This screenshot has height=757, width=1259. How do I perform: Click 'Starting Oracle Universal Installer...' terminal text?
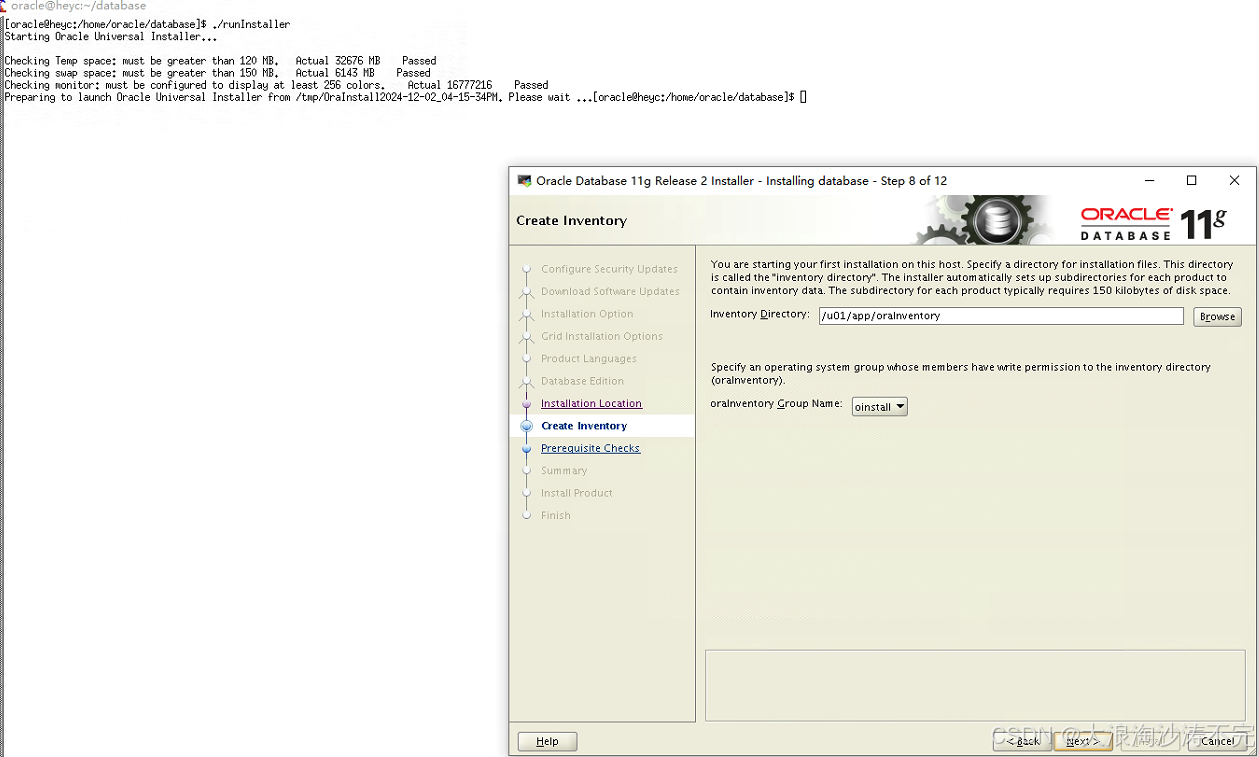click(111, 37)
